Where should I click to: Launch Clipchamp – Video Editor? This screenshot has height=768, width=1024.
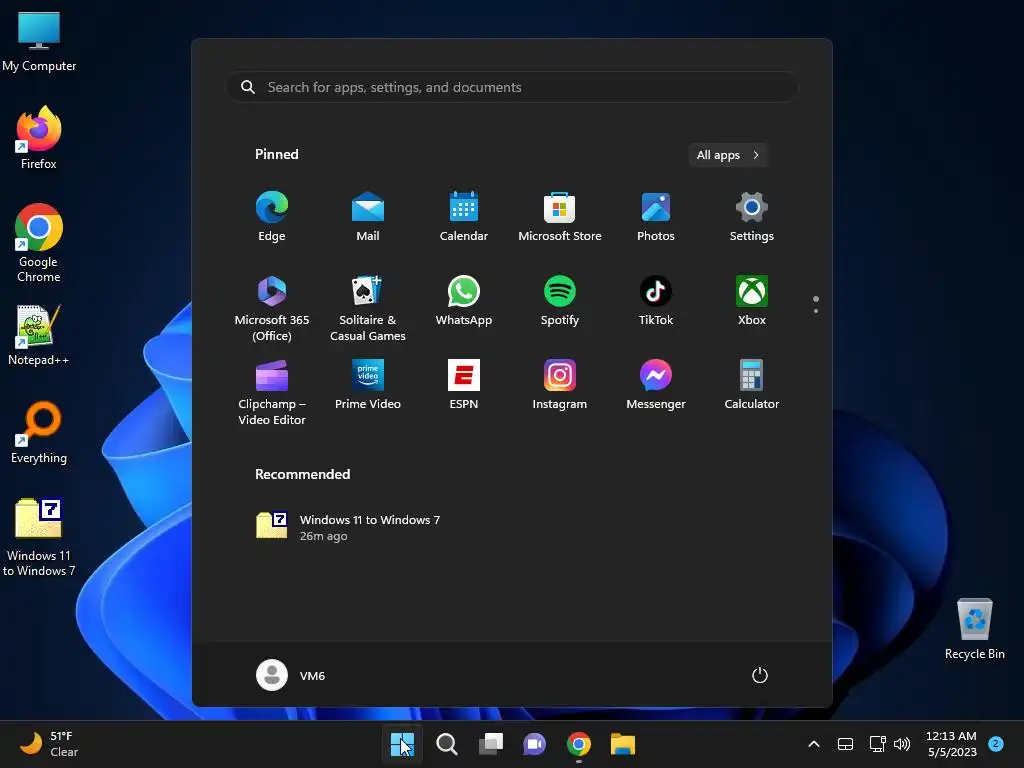pos(272,392)
